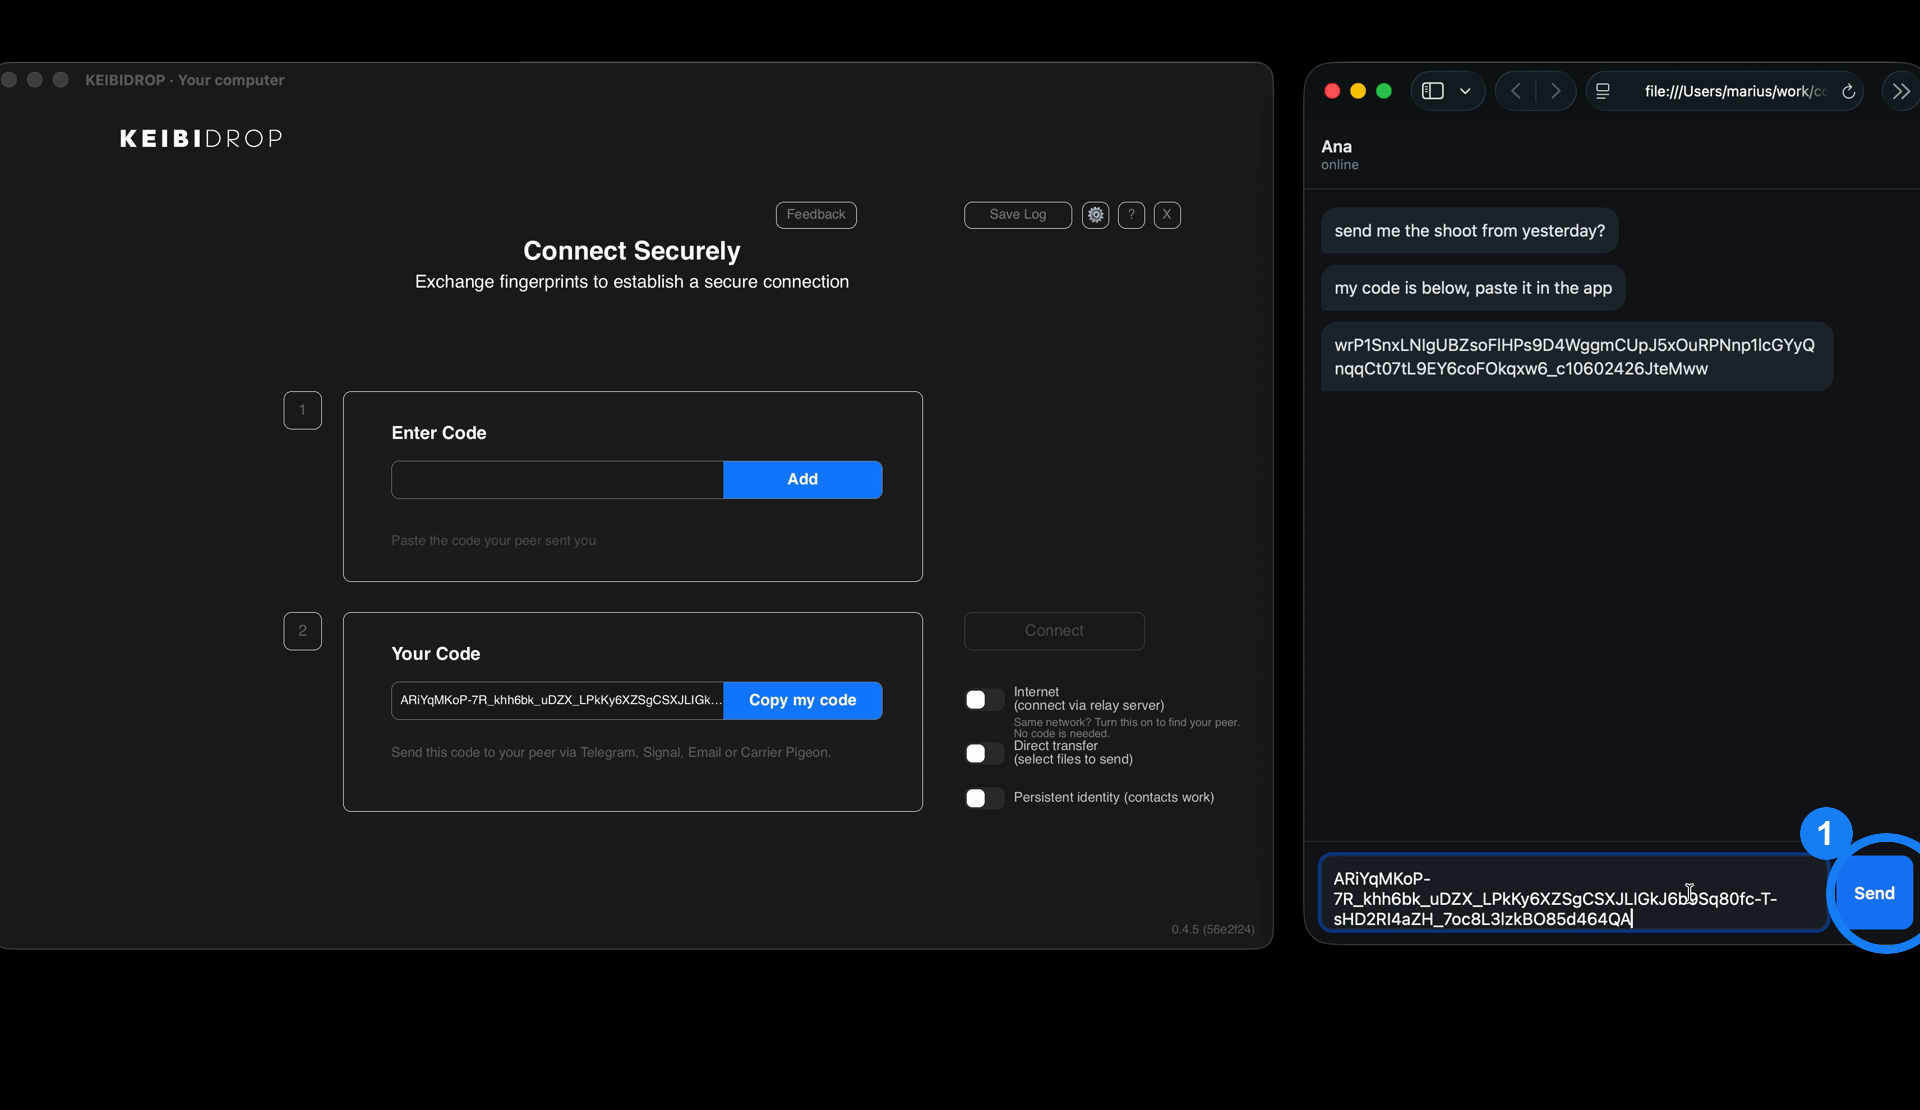The width and height of the screenshot is (1920, 1110).
Task: Click the Send button in chat
Action: [1874, 894]
